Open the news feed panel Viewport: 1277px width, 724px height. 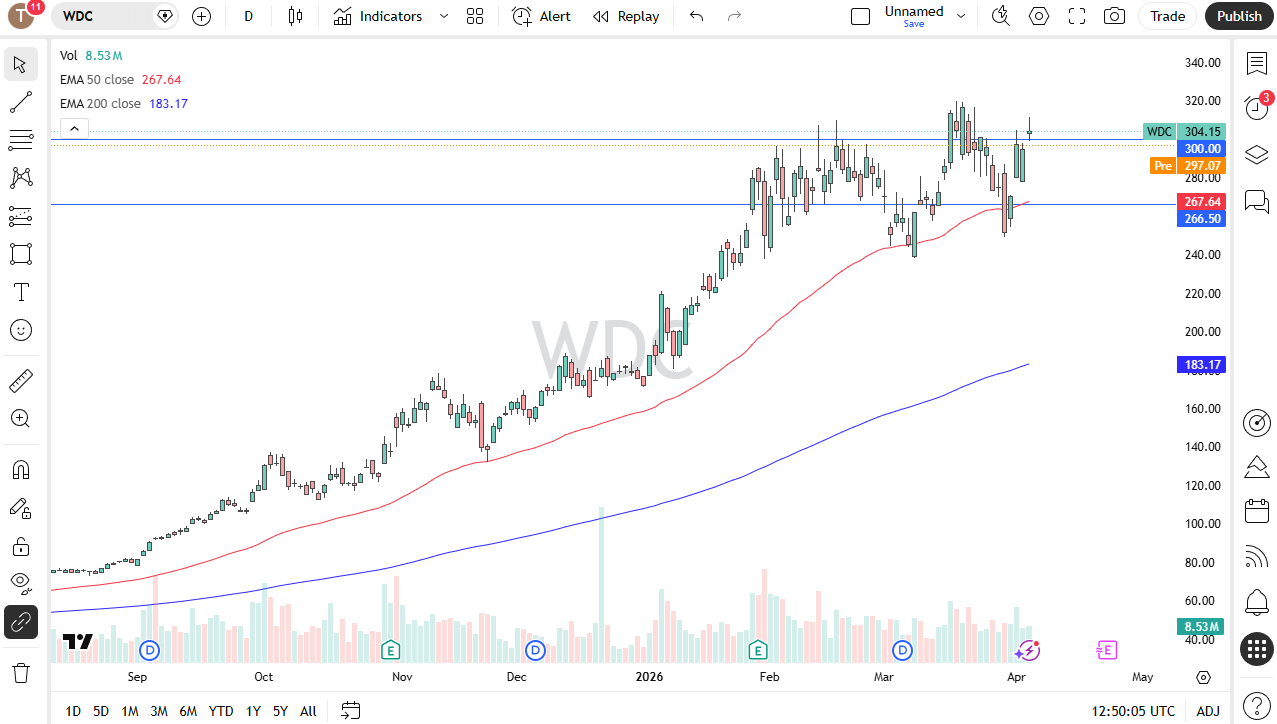1256,557
